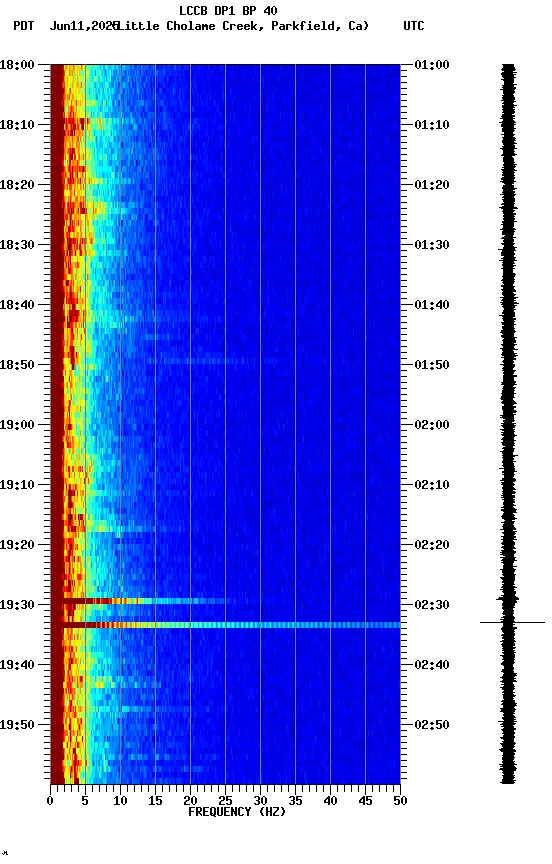Viewport: 552px width, 864px height.
Task: Click the 35 Hz frequency axis label
Action: 295,801
